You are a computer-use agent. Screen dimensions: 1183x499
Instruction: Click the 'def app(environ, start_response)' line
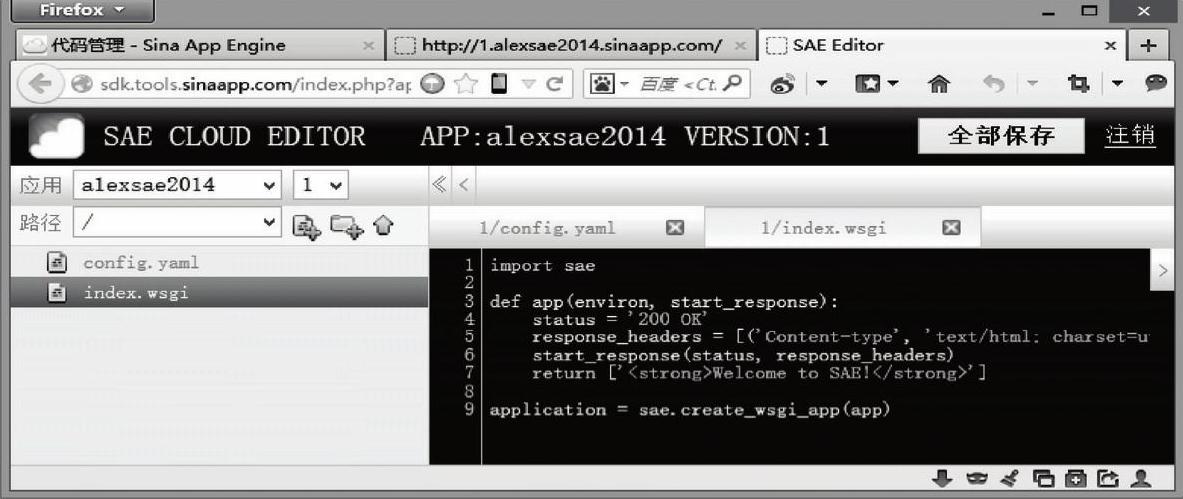click(664, 302)
